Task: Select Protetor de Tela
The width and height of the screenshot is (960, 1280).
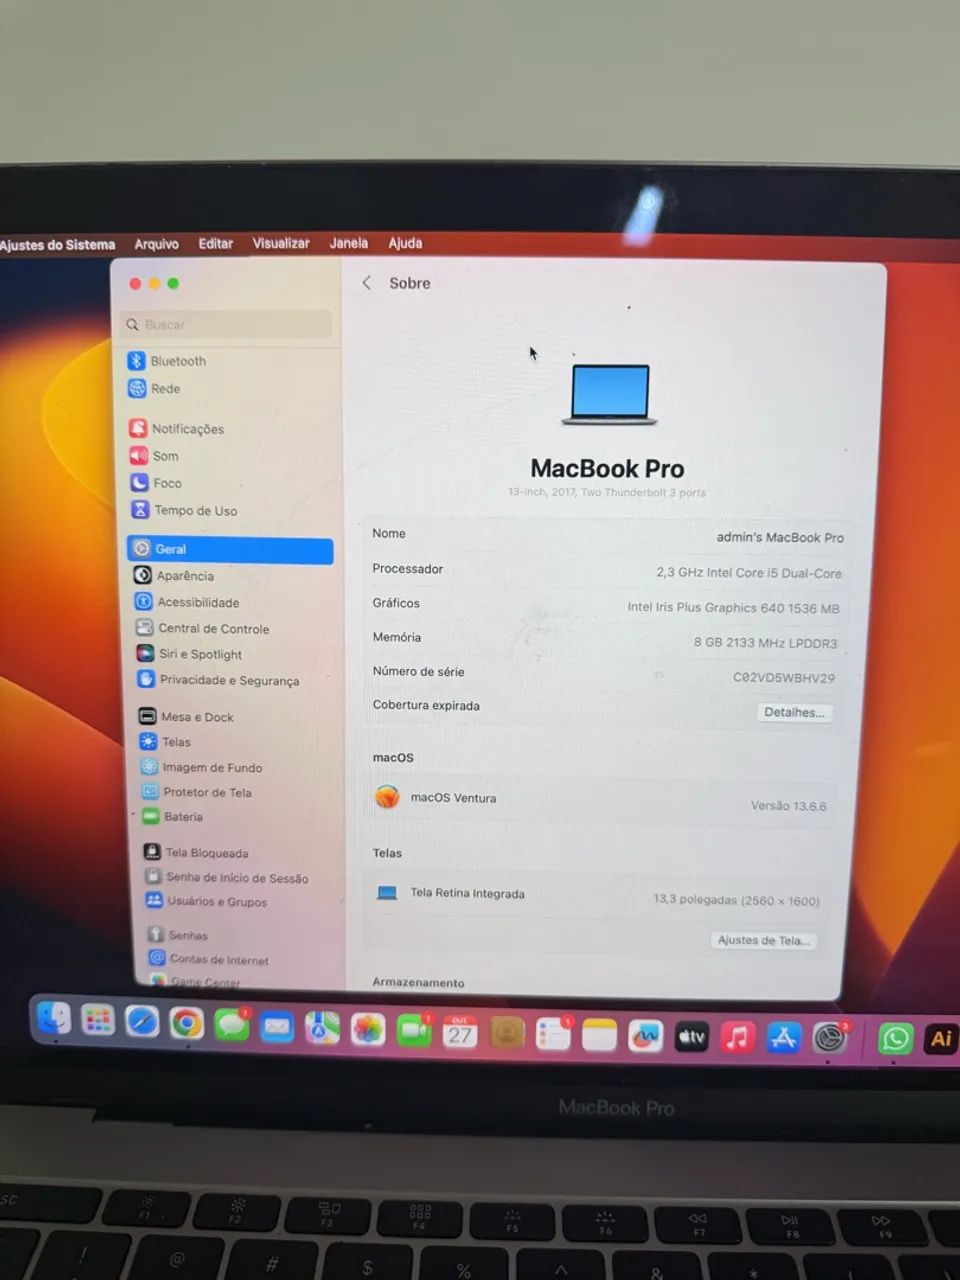Action: (x=197, y=792)
